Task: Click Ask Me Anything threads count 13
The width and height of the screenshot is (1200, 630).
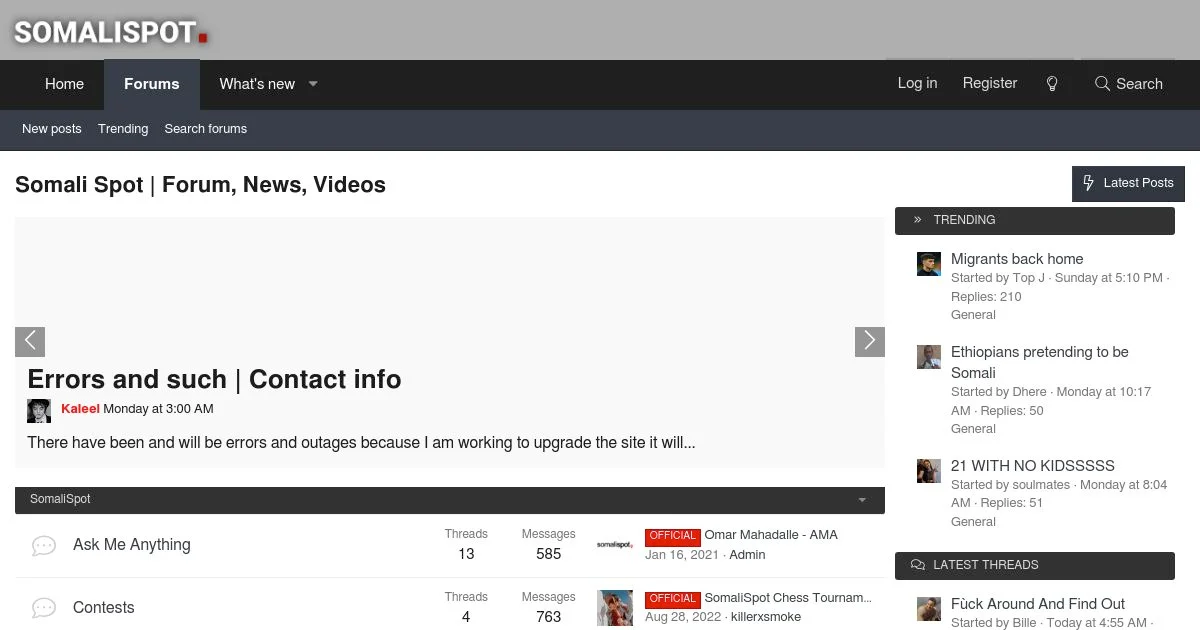Action: 466,554
